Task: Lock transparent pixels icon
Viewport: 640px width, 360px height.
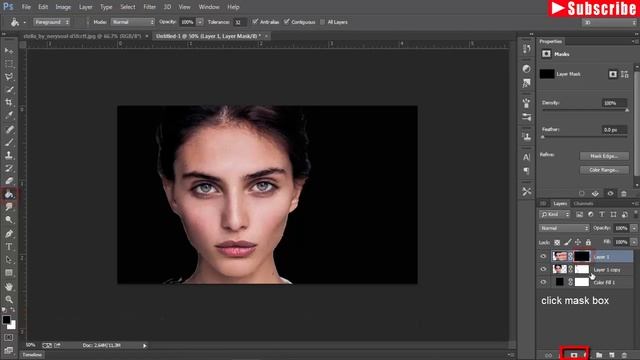Action: (557, 242)
